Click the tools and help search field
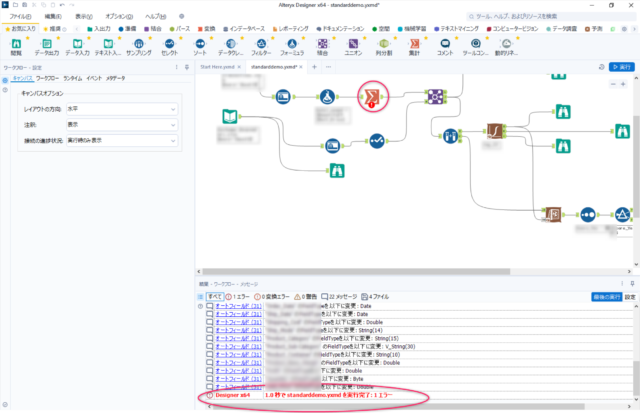This screenshot has height=413, width=640. pos(551,16)
